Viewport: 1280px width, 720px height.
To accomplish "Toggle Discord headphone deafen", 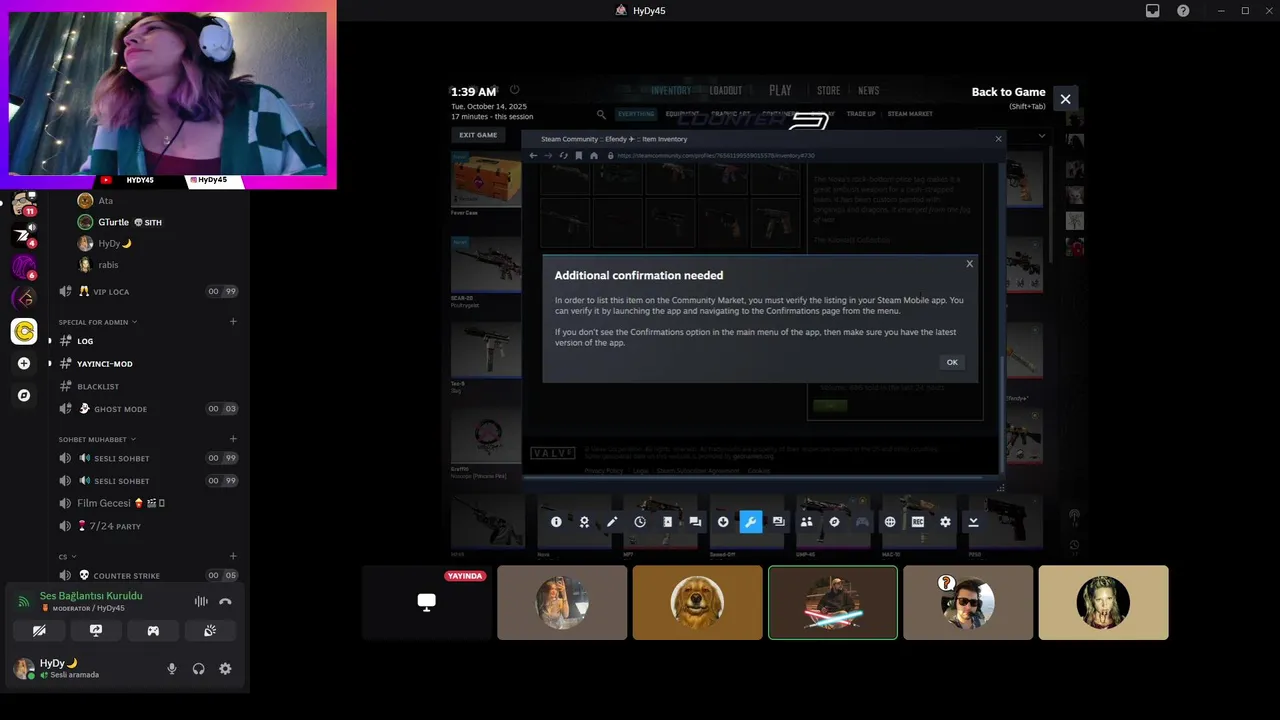I will point(198,669).
